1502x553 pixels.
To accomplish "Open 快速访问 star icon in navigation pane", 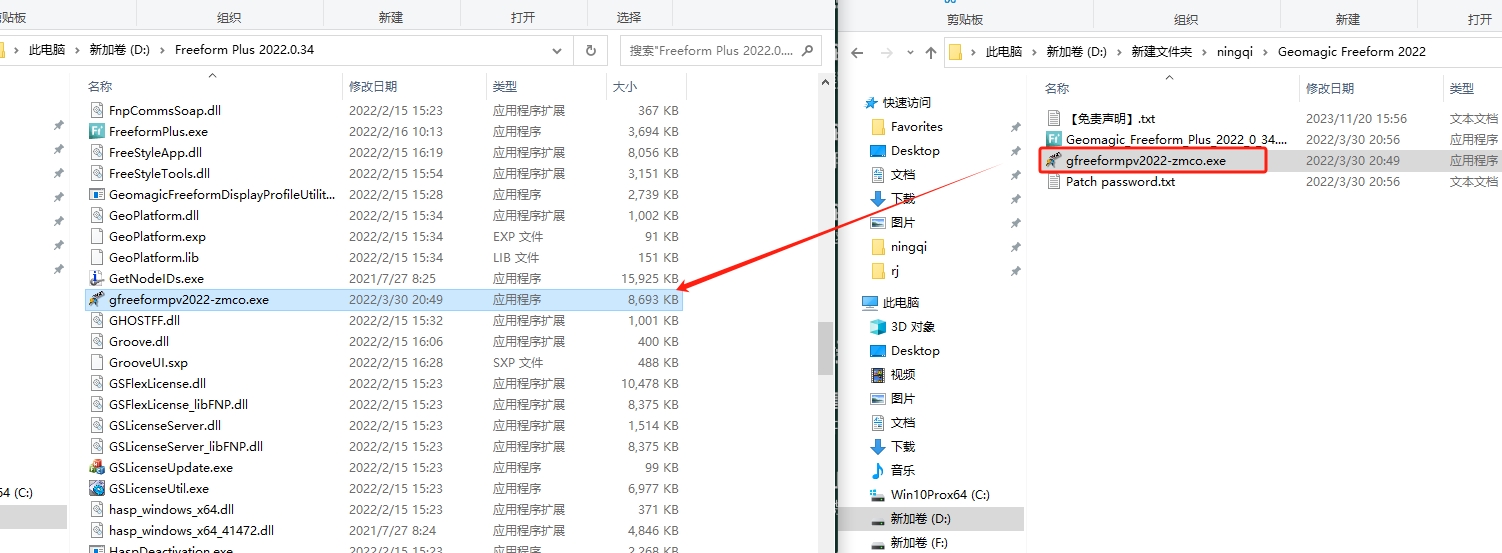I will point(870,102).
